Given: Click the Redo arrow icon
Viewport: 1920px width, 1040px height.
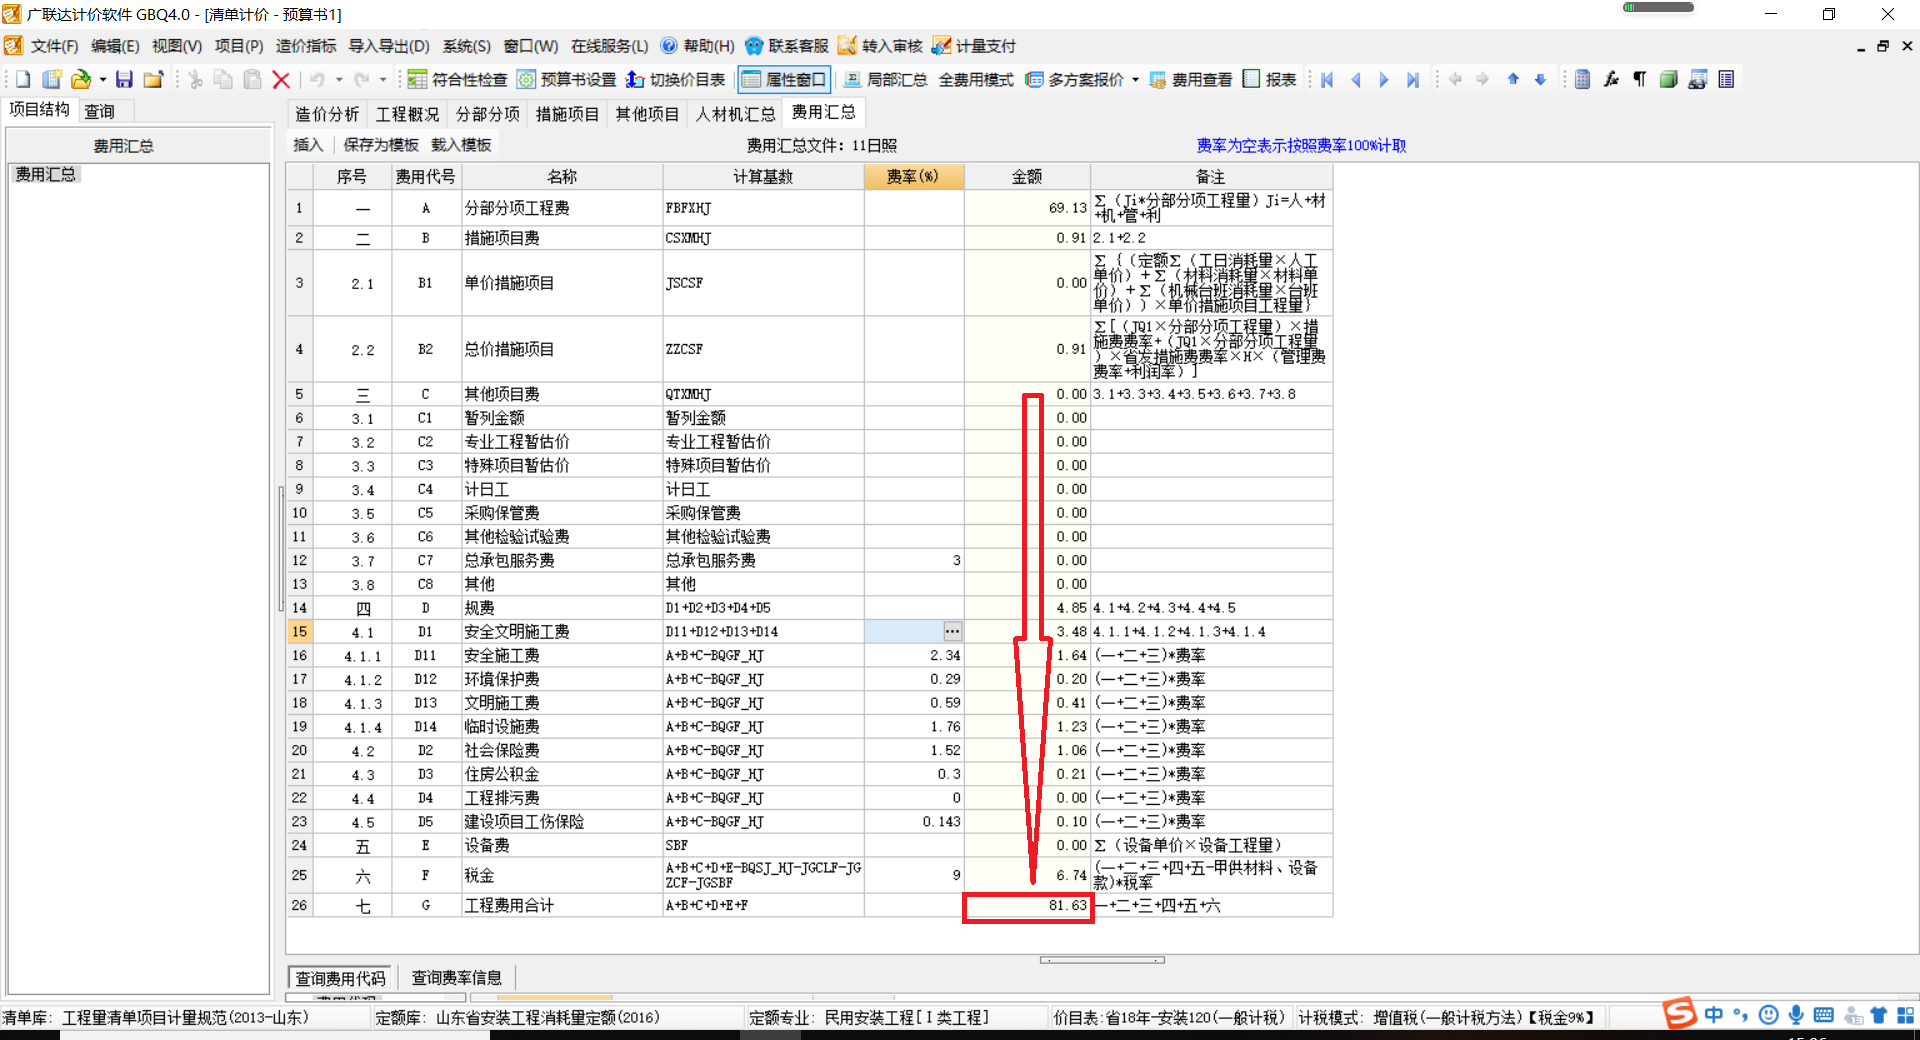Looking at the screenshot, I should [362, 79].
